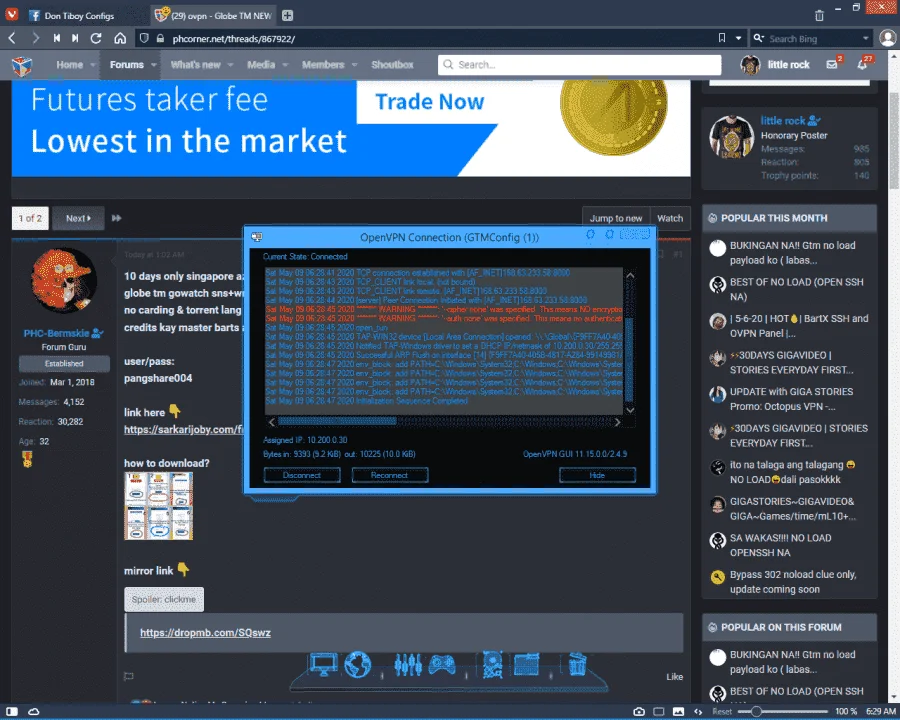This screenshot has width=900, height=720.
Task: Open the dock equalizer mixer icon
Action: point(408,665)
